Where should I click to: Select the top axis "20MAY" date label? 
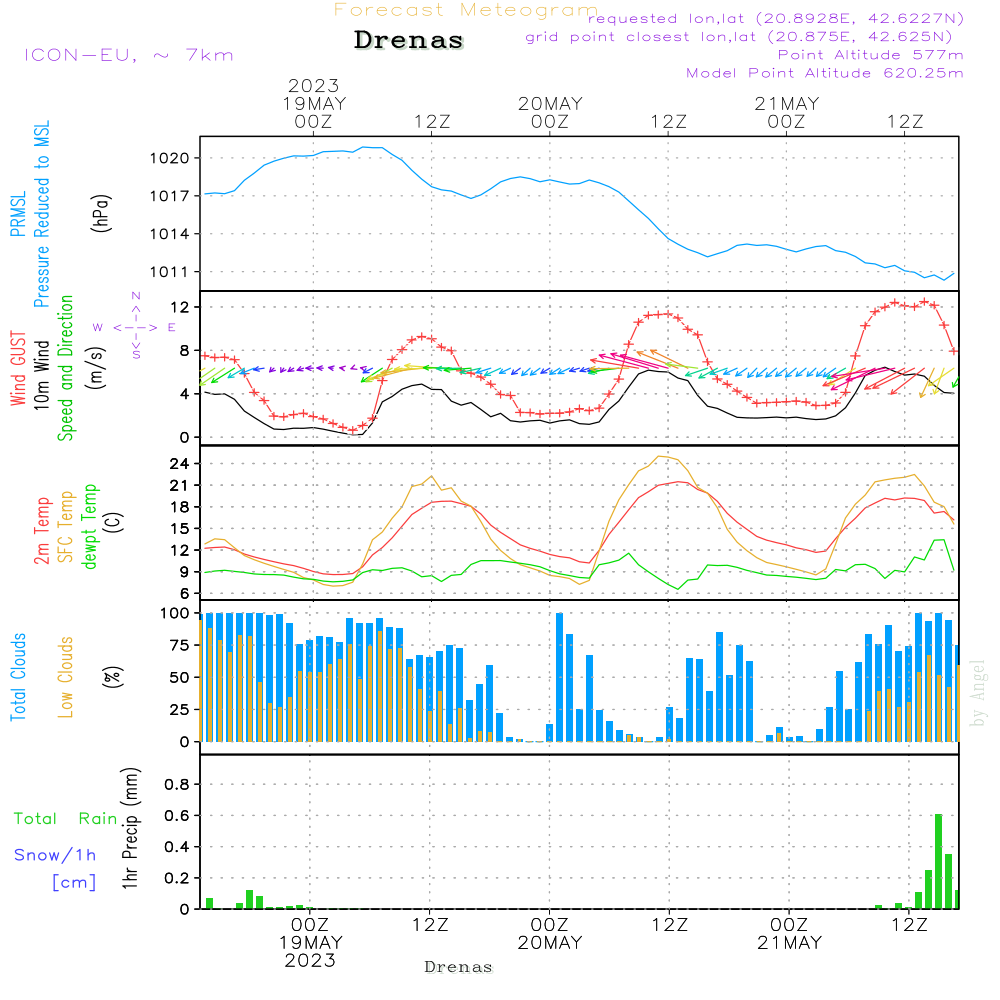click(x=550, y=104)
